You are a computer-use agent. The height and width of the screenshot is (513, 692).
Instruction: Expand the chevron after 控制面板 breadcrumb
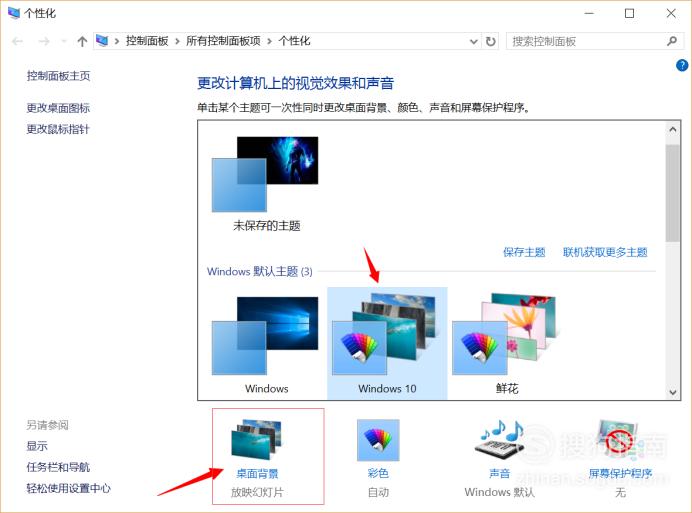point(177,41)
